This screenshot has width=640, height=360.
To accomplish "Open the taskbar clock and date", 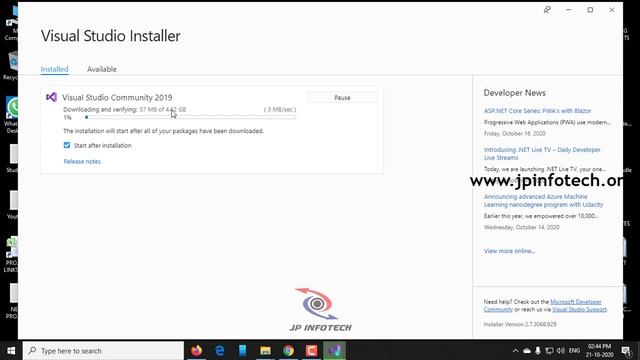I will [x=599, y=351].
